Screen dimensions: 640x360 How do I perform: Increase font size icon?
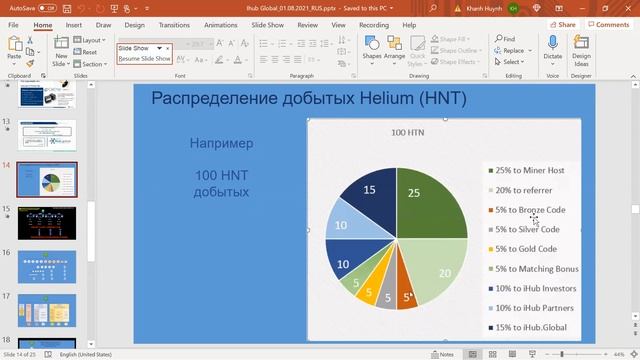tap(220, 43)
